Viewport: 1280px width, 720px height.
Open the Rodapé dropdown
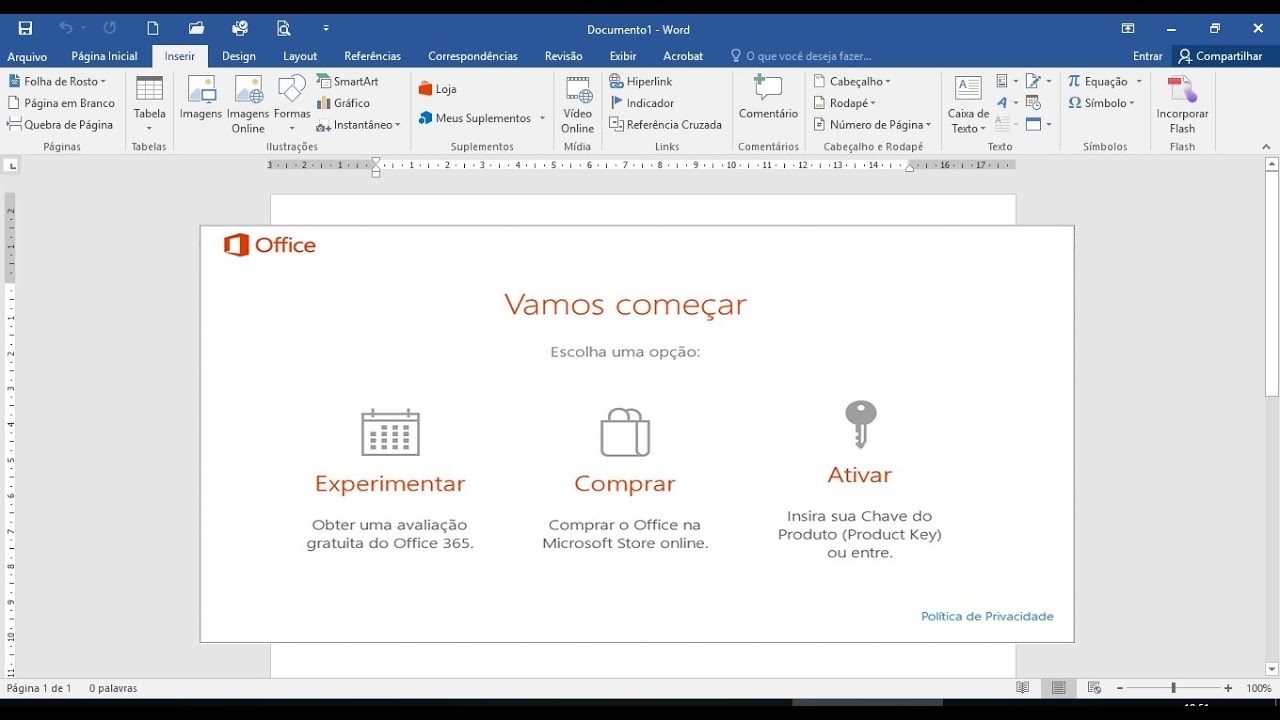[x=845, y=103]
